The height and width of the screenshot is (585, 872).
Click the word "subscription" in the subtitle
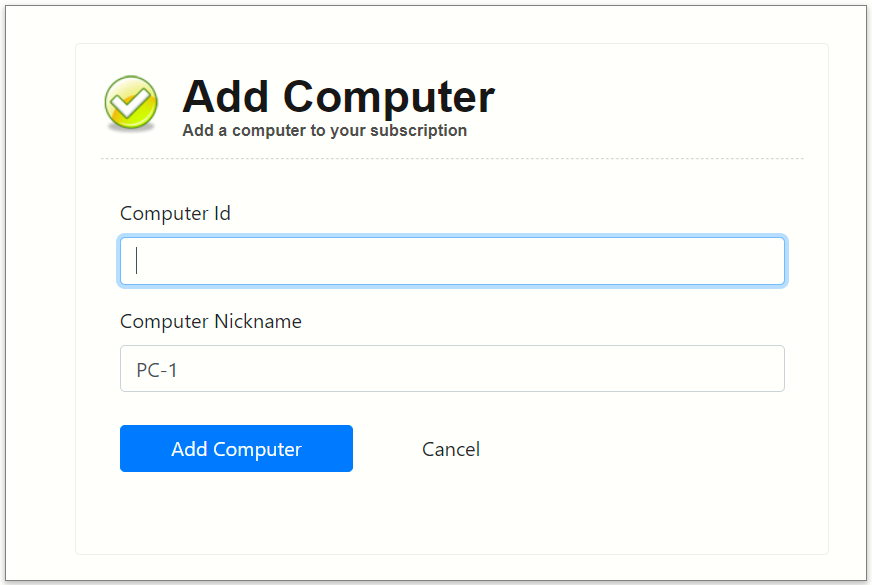[418, 130]
